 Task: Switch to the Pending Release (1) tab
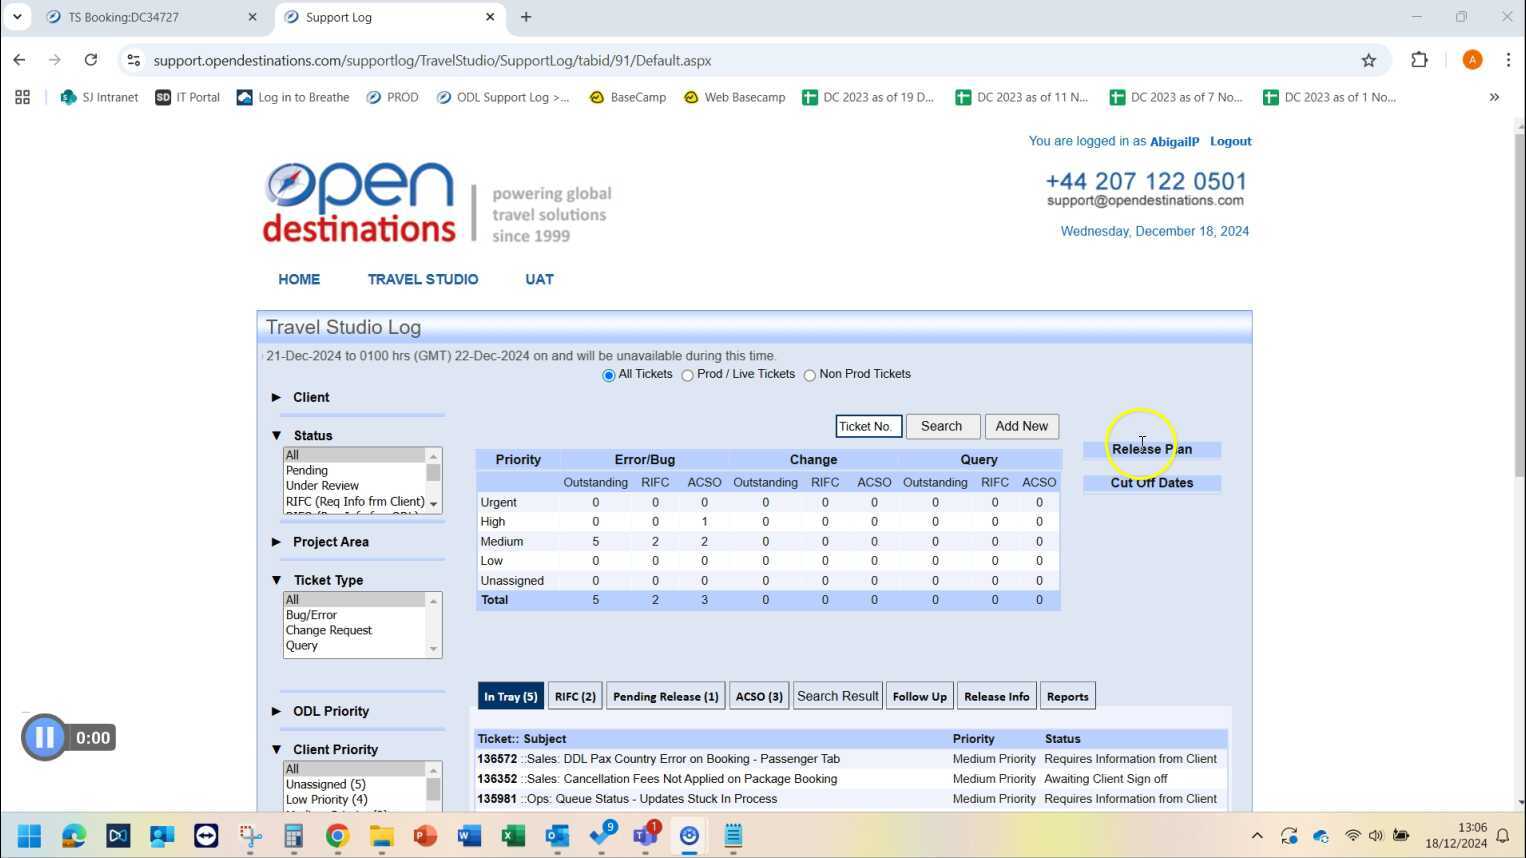[x=665, y=697]
